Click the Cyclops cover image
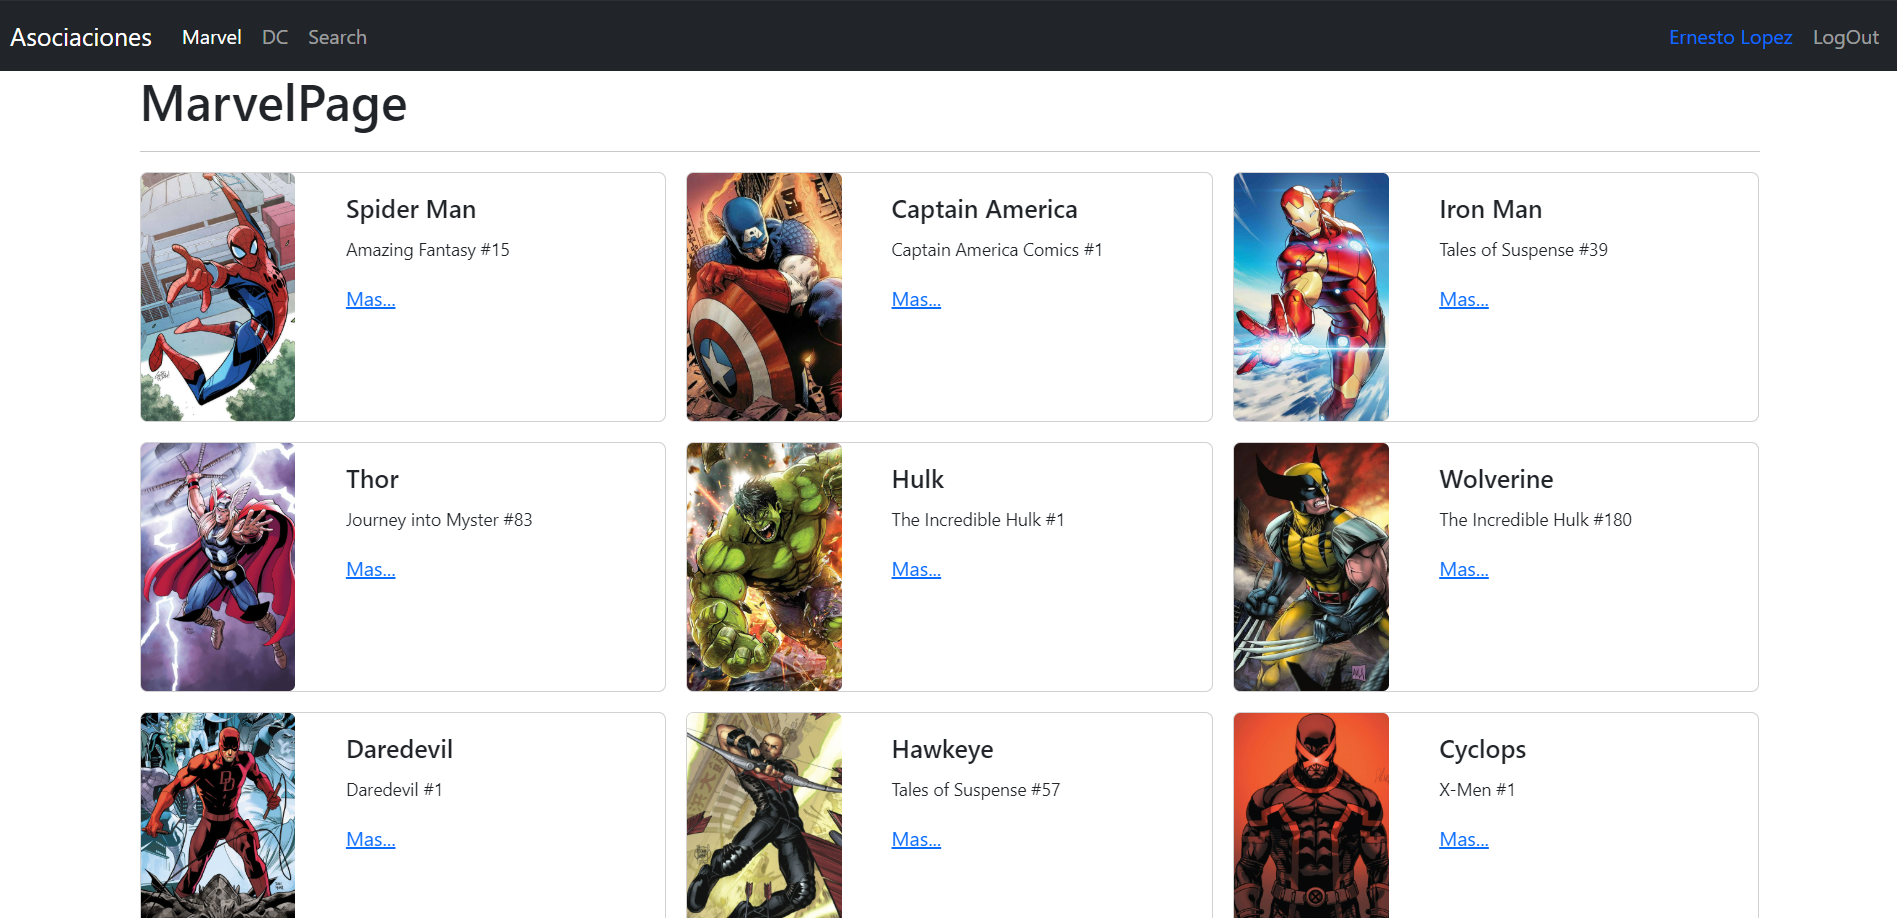Viewport: 1897px width, 918px height. coord(1311,815)
